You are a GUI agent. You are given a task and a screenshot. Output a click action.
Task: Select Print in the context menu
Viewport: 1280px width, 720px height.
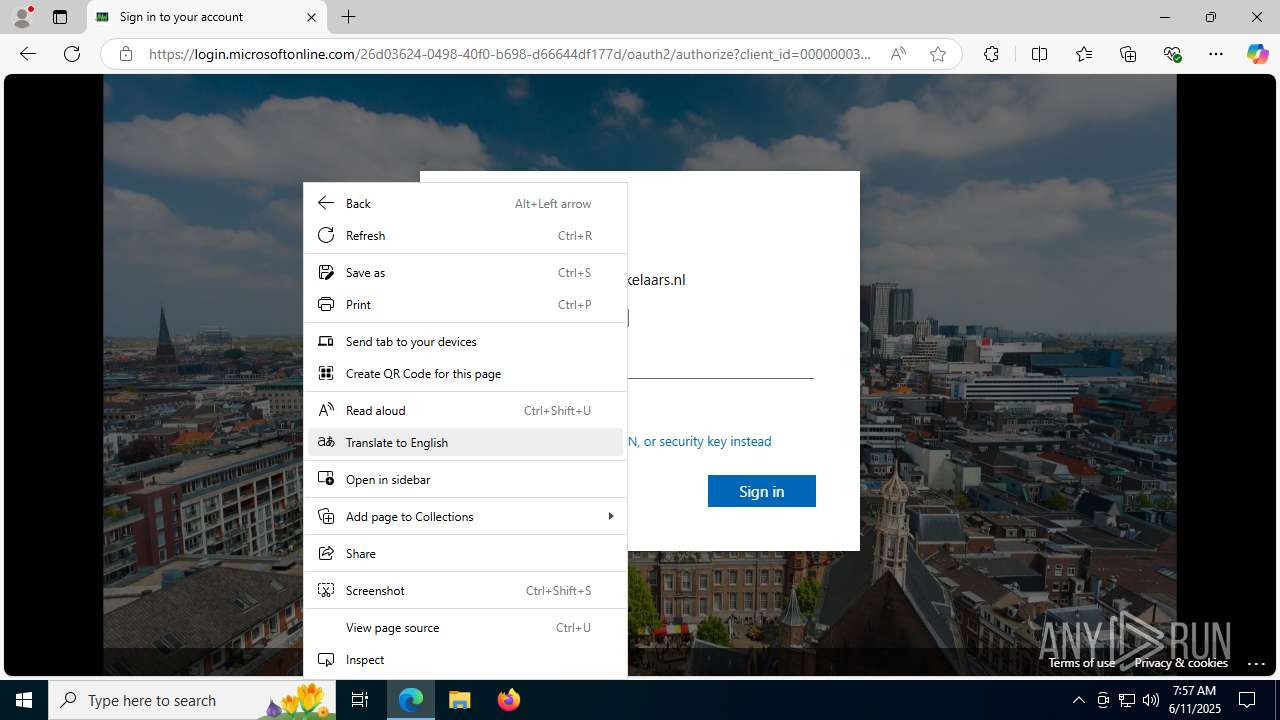pyautogui.click(x=465, y=304)
